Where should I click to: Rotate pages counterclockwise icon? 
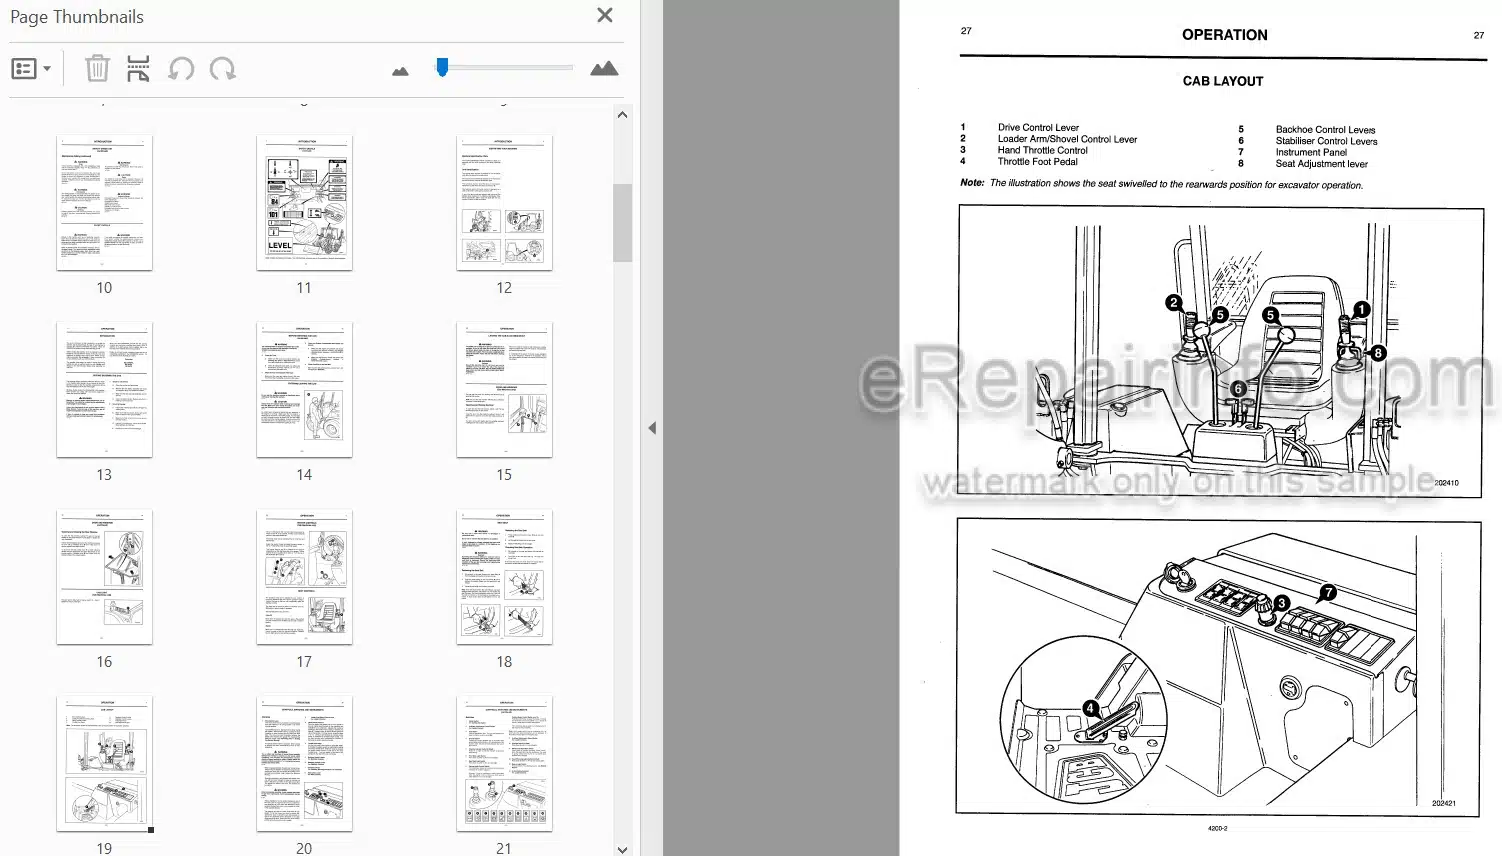181,69
